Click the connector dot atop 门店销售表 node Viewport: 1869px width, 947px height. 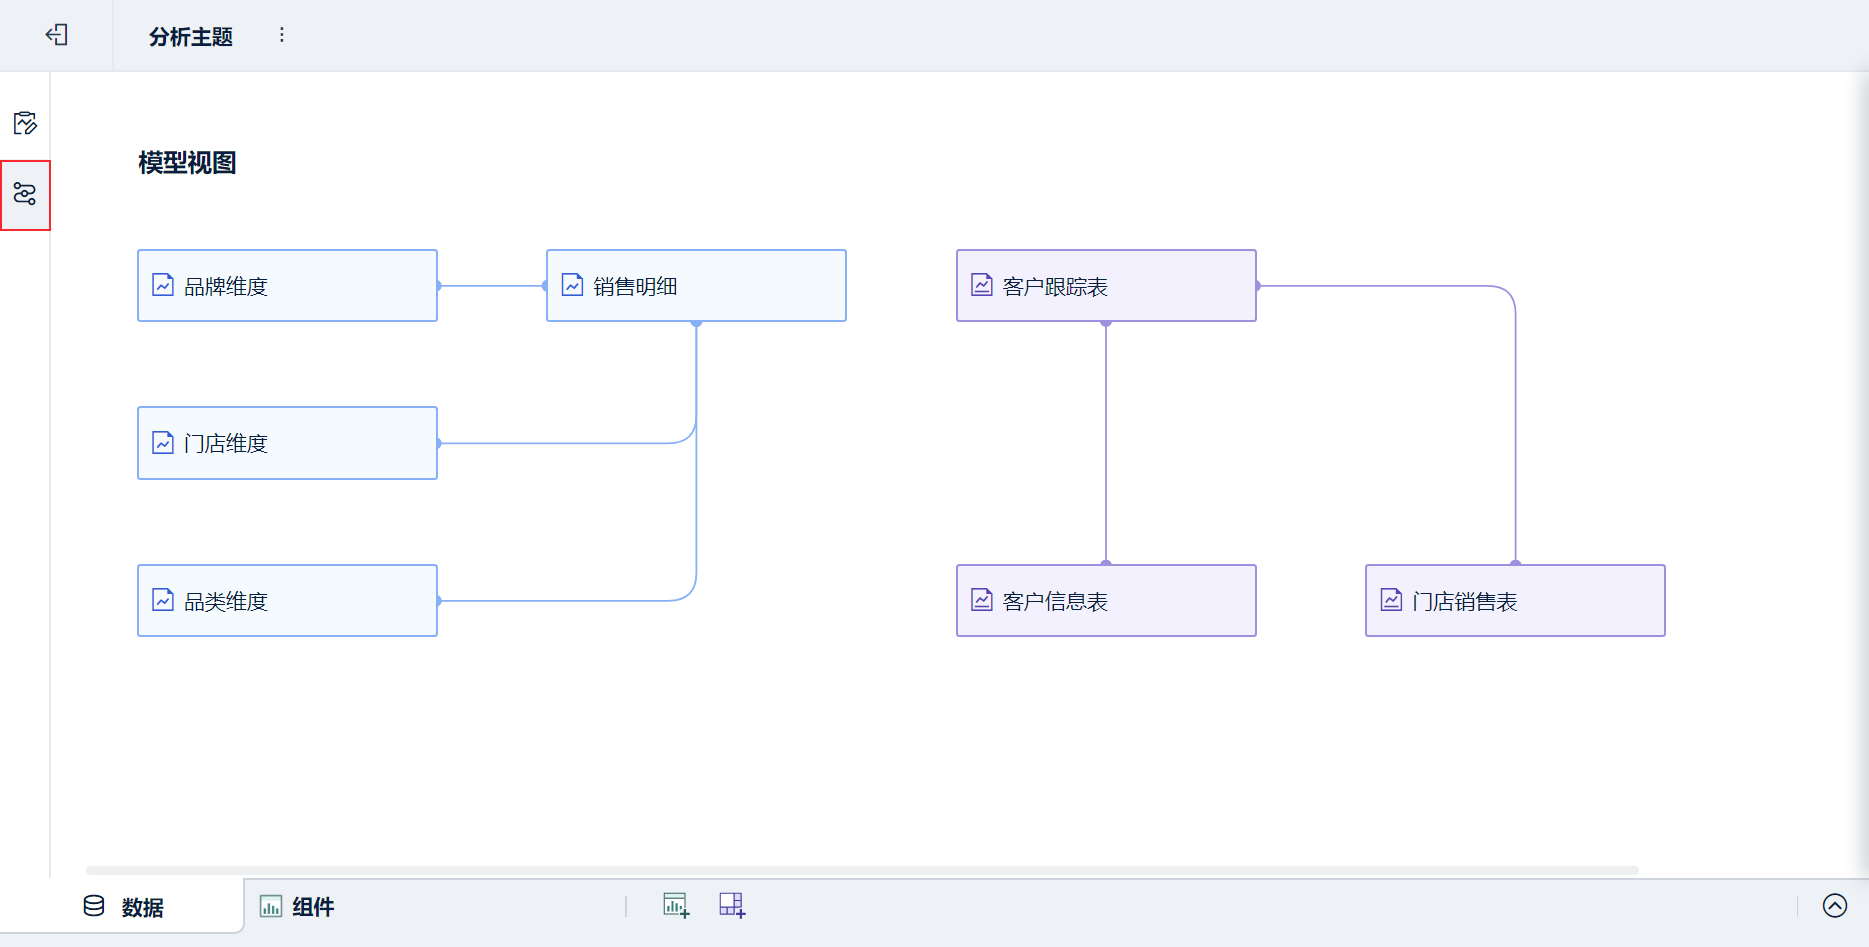point(1515,564)
